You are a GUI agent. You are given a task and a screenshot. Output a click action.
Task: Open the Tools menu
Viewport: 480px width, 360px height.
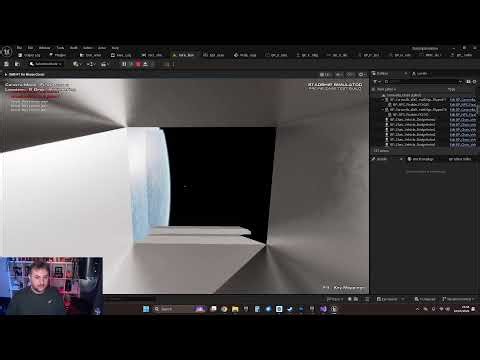60,48
